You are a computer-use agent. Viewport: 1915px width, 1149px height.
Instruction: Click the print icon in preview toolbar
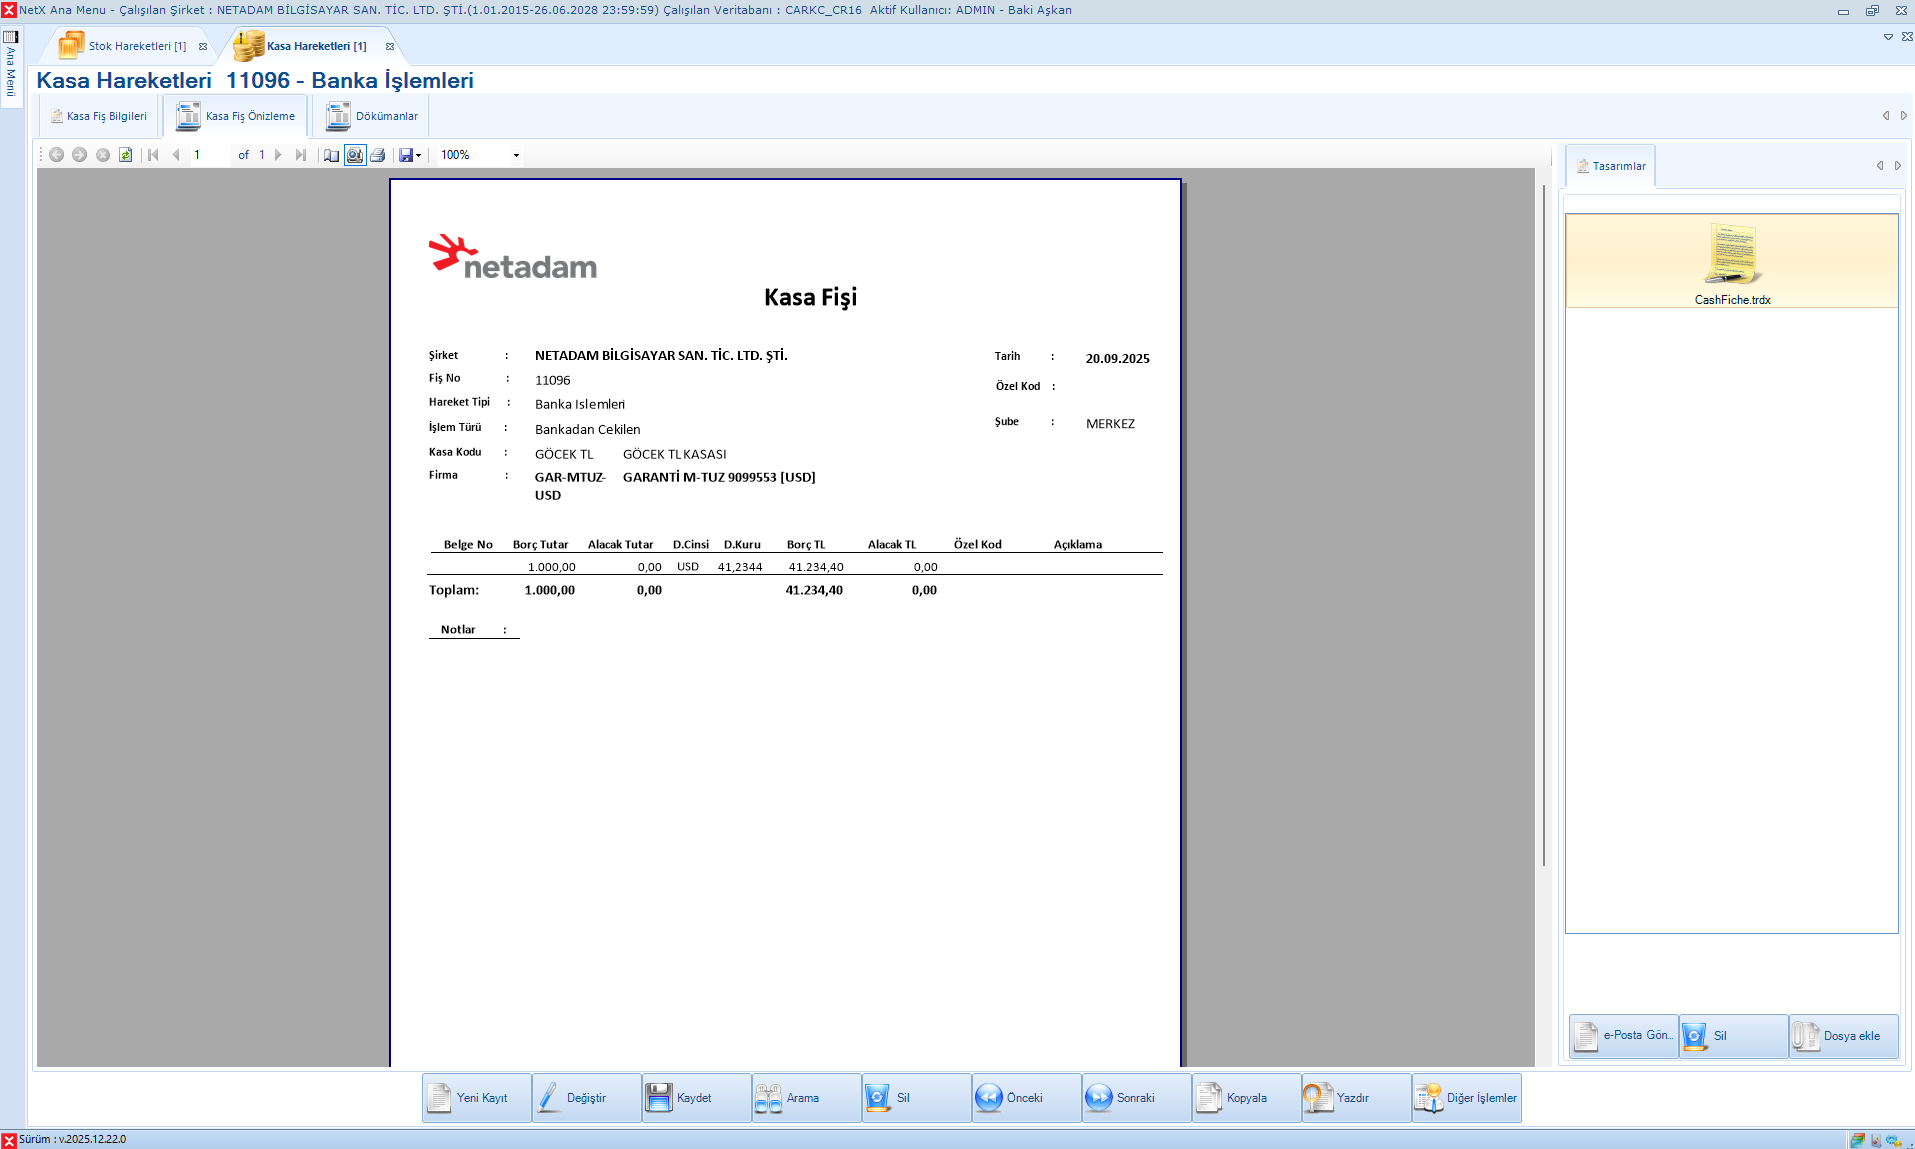tap(378, 155)
